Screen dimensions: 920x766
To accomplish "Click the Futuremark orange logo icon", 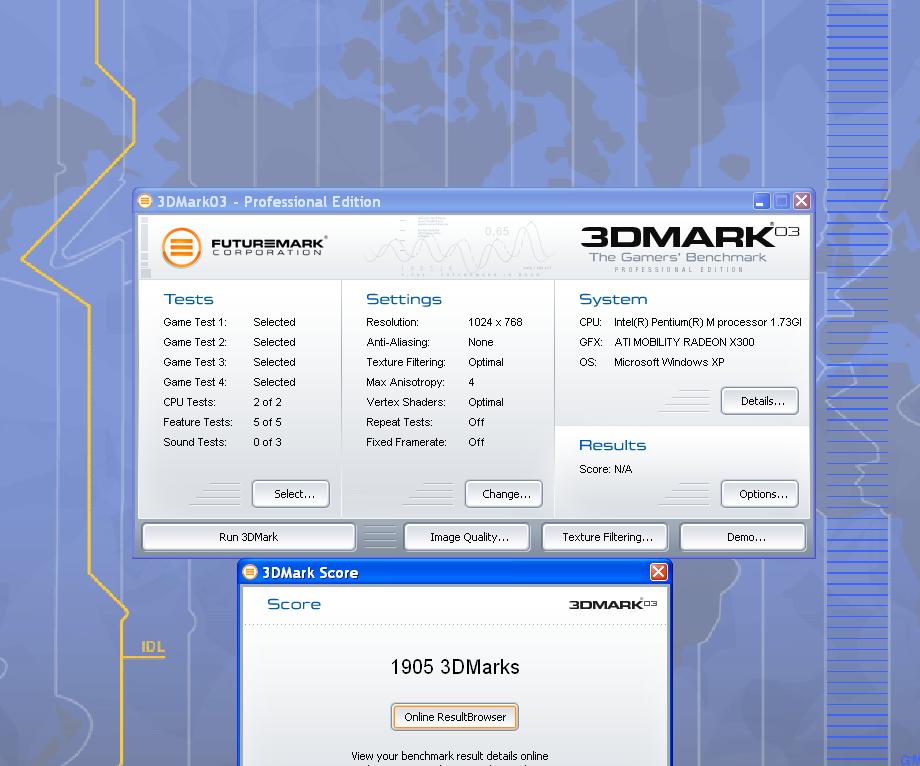I will pyautogui.click(x=182, y=248).
